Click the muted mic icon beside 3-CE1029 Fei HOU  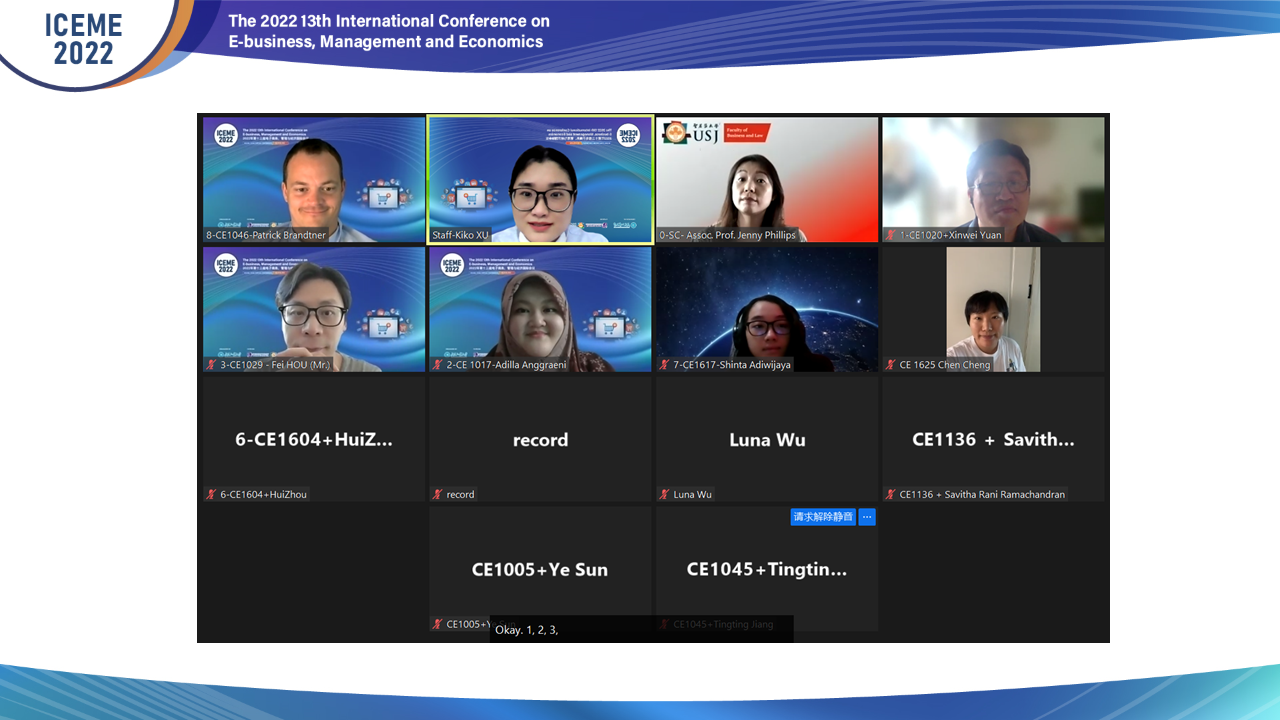click(211, 365)
